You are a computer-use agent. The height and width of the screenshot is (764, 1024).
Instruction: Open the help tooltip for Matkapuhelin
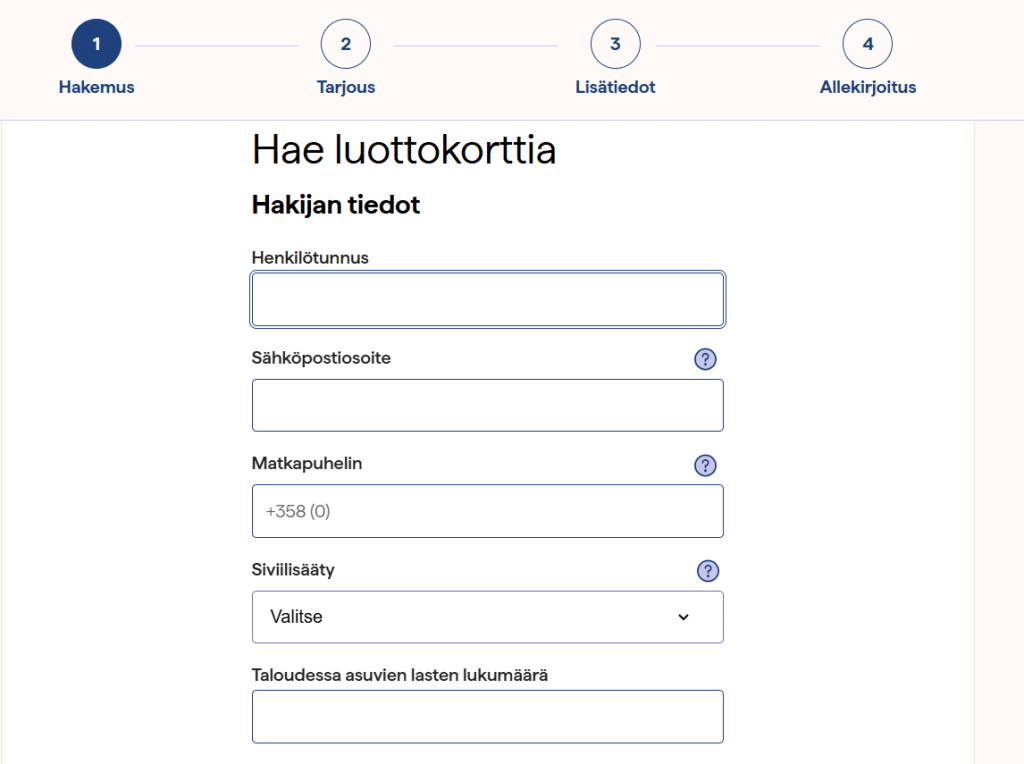[706, 465]
